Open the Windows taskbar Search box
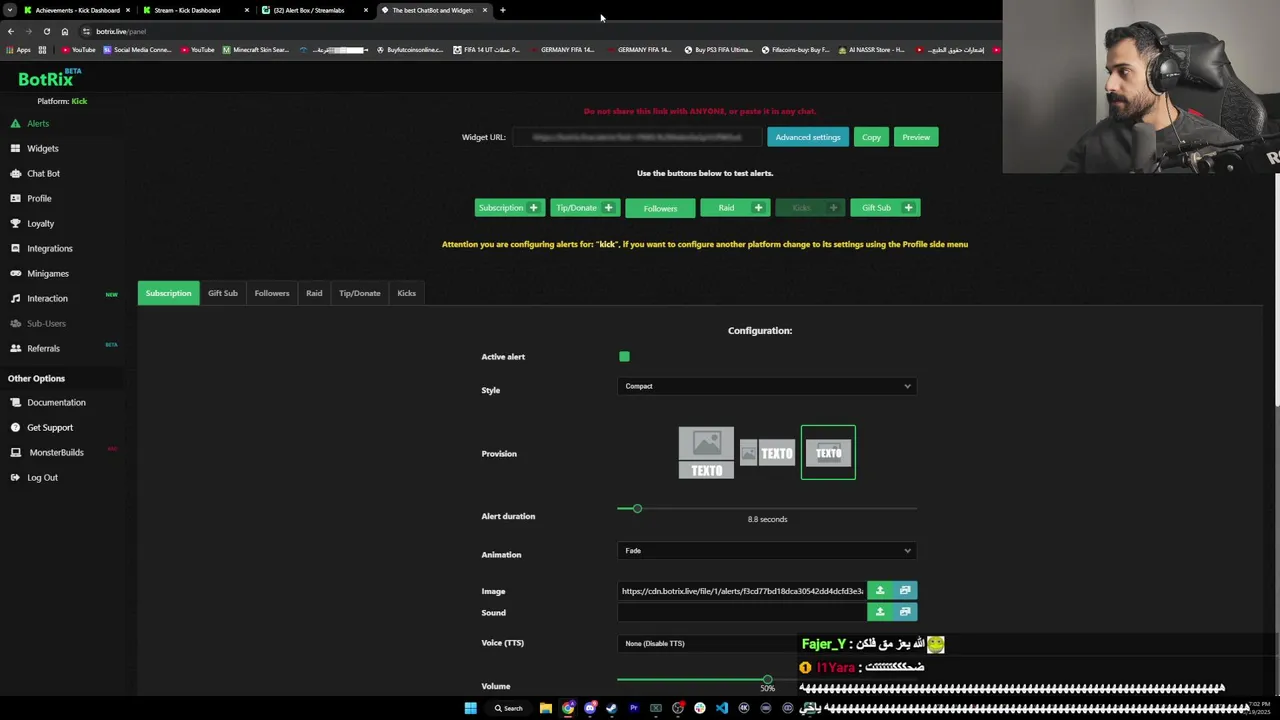The width and height of the screenshot is (1280, 720). [x=508, y=708]
